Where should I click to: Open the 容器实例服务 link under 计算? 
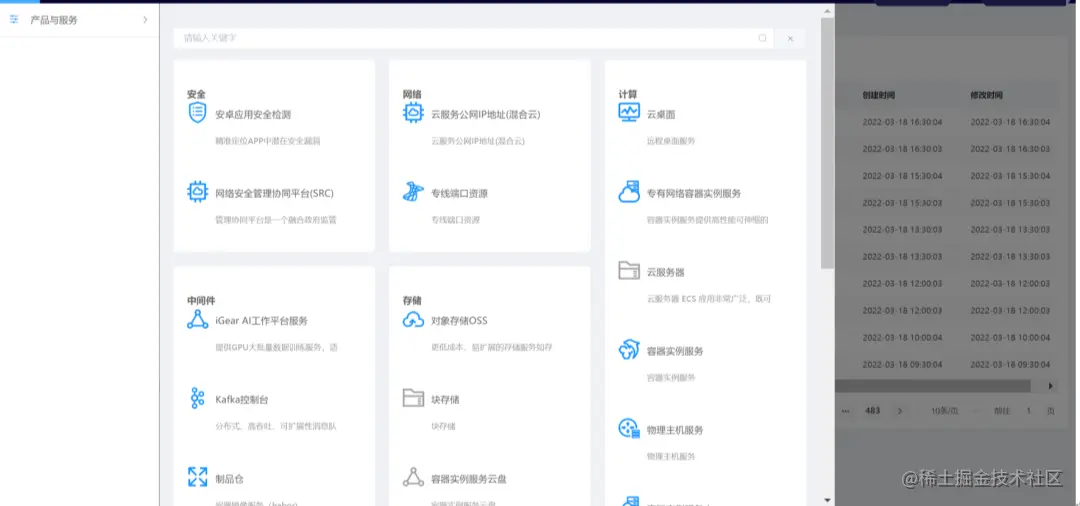[x=675, y=351]
